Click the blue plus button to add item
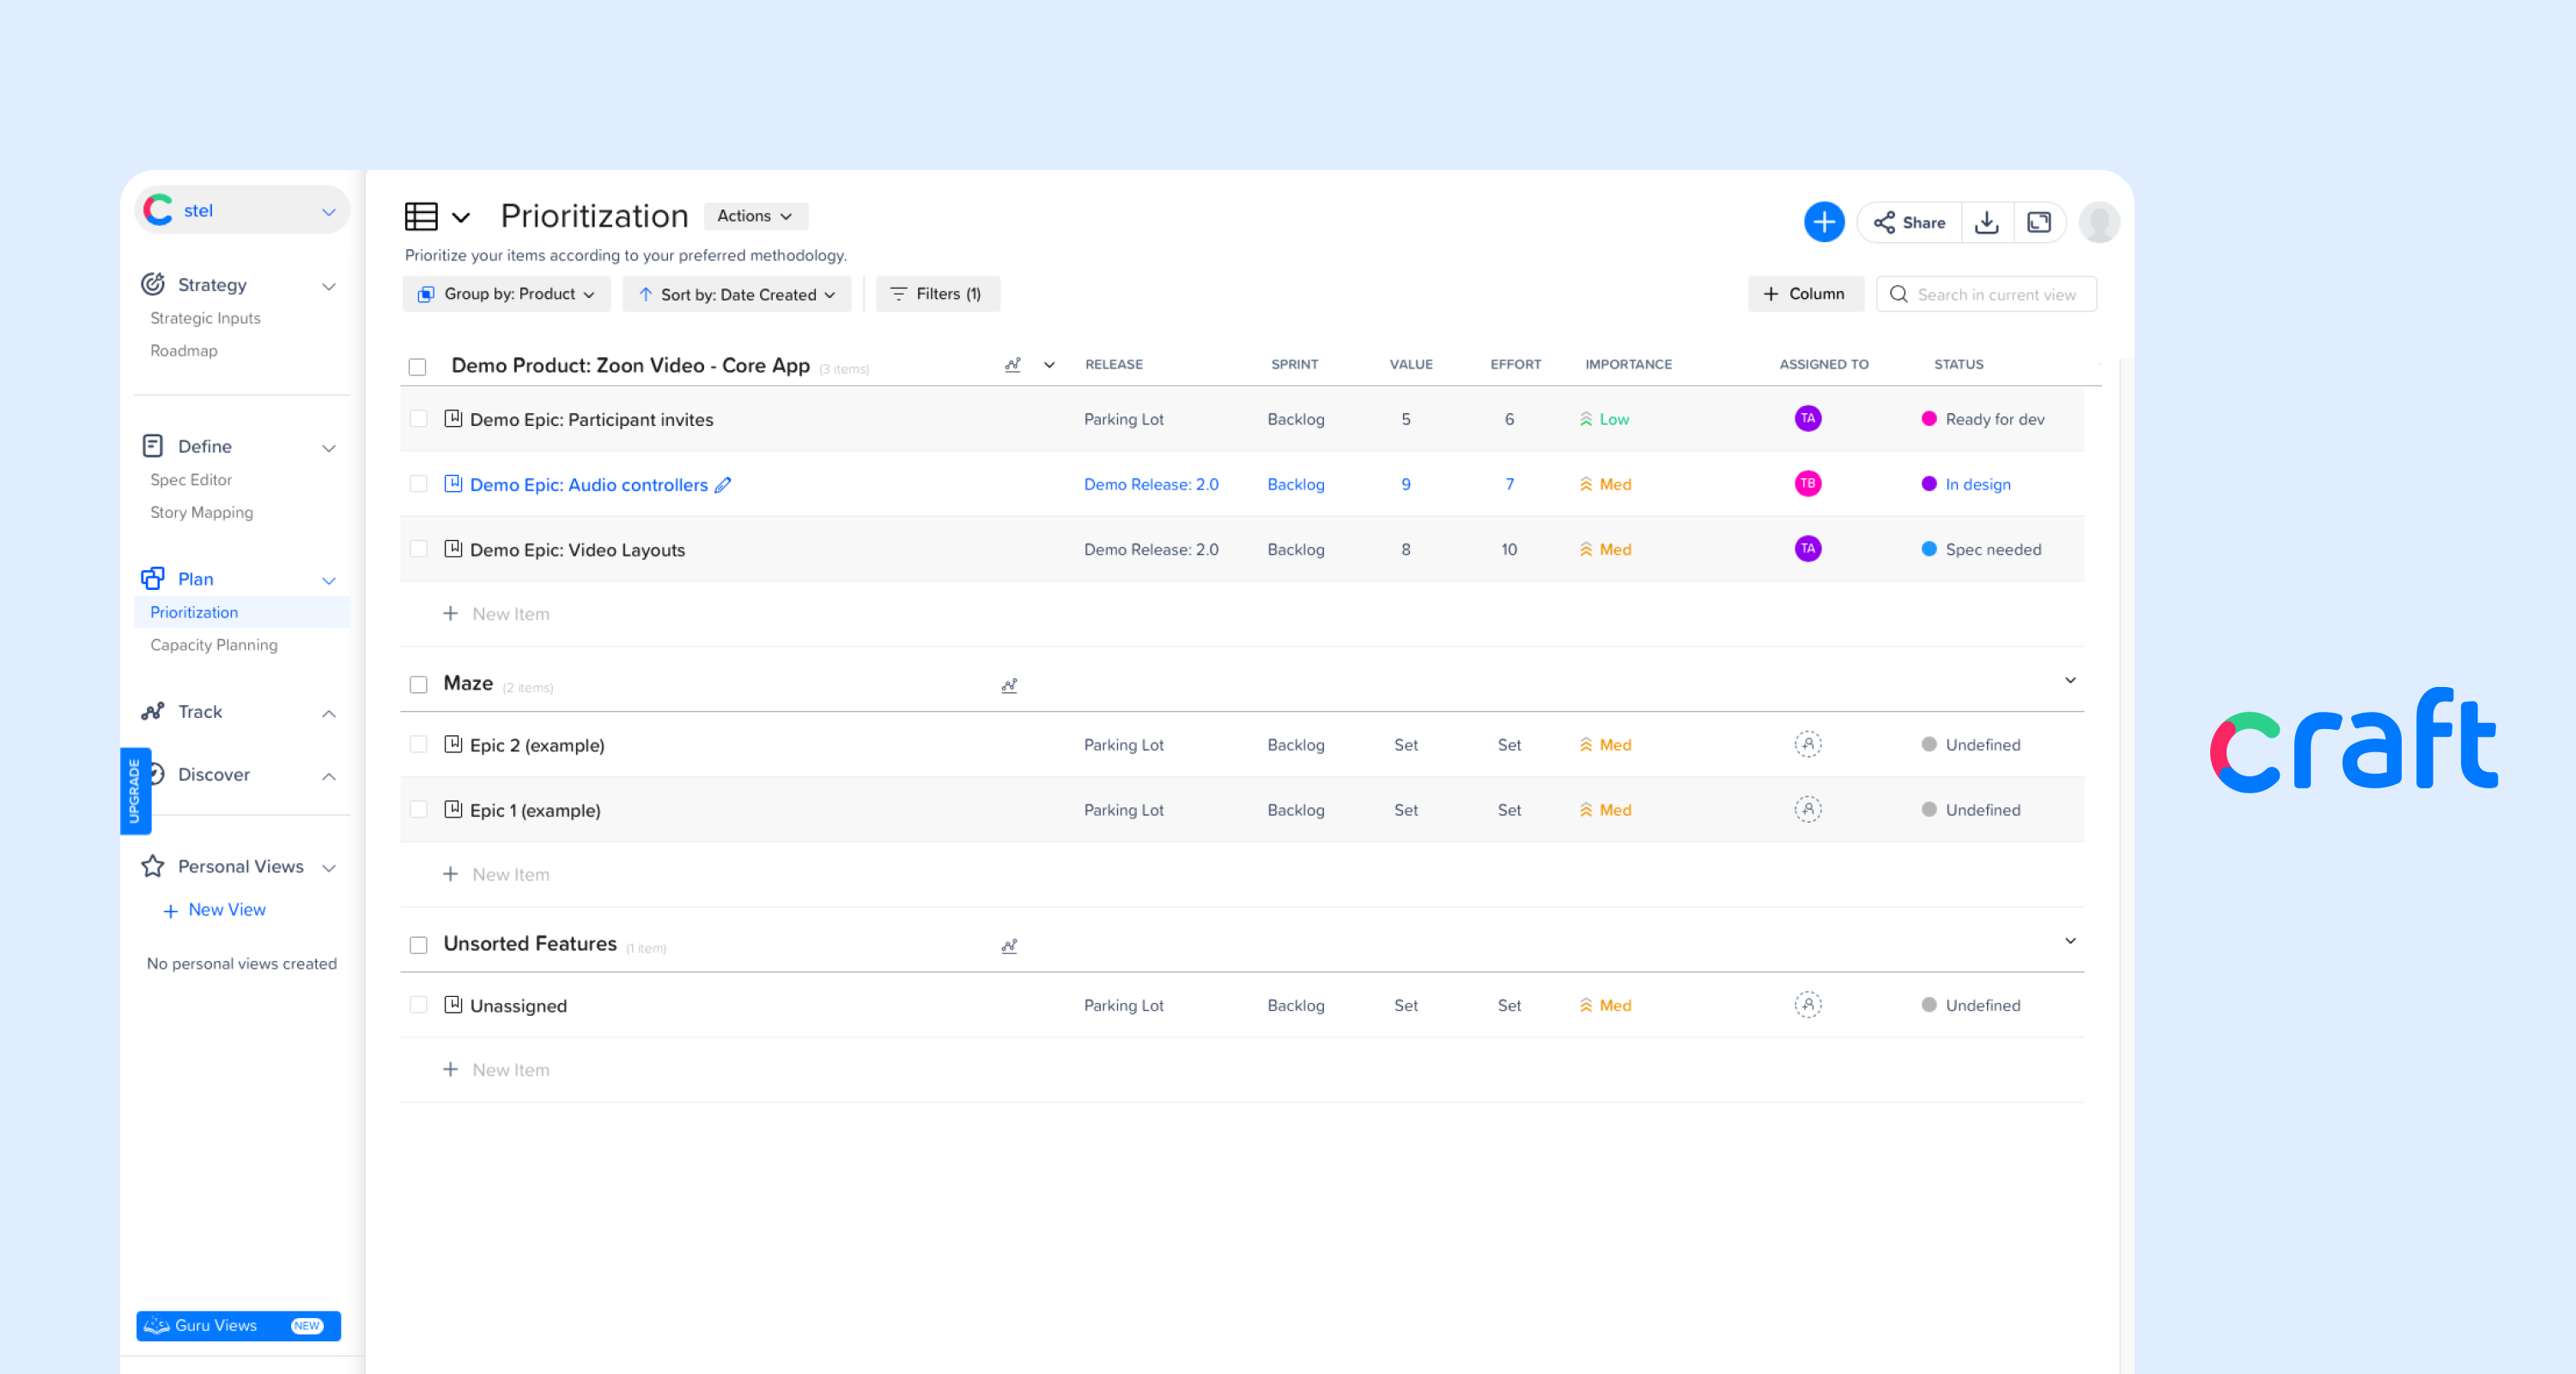 point(1825,222)
